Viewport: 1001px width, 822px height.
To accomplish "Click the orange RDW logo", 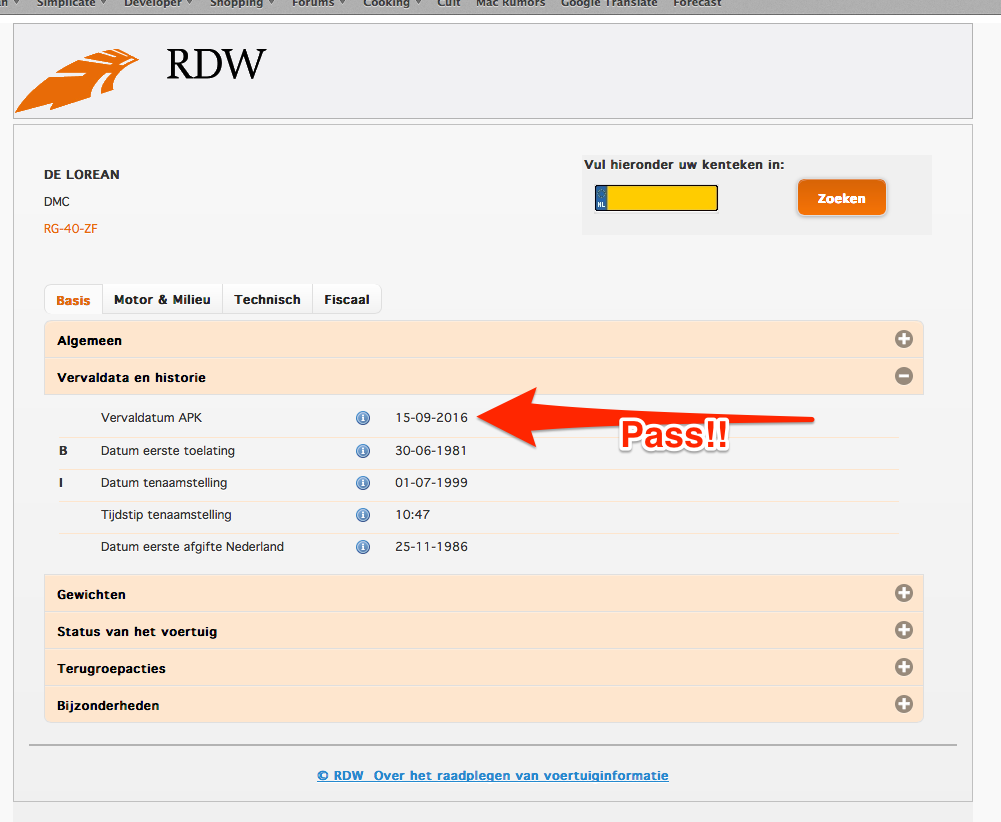I will 77,80.
